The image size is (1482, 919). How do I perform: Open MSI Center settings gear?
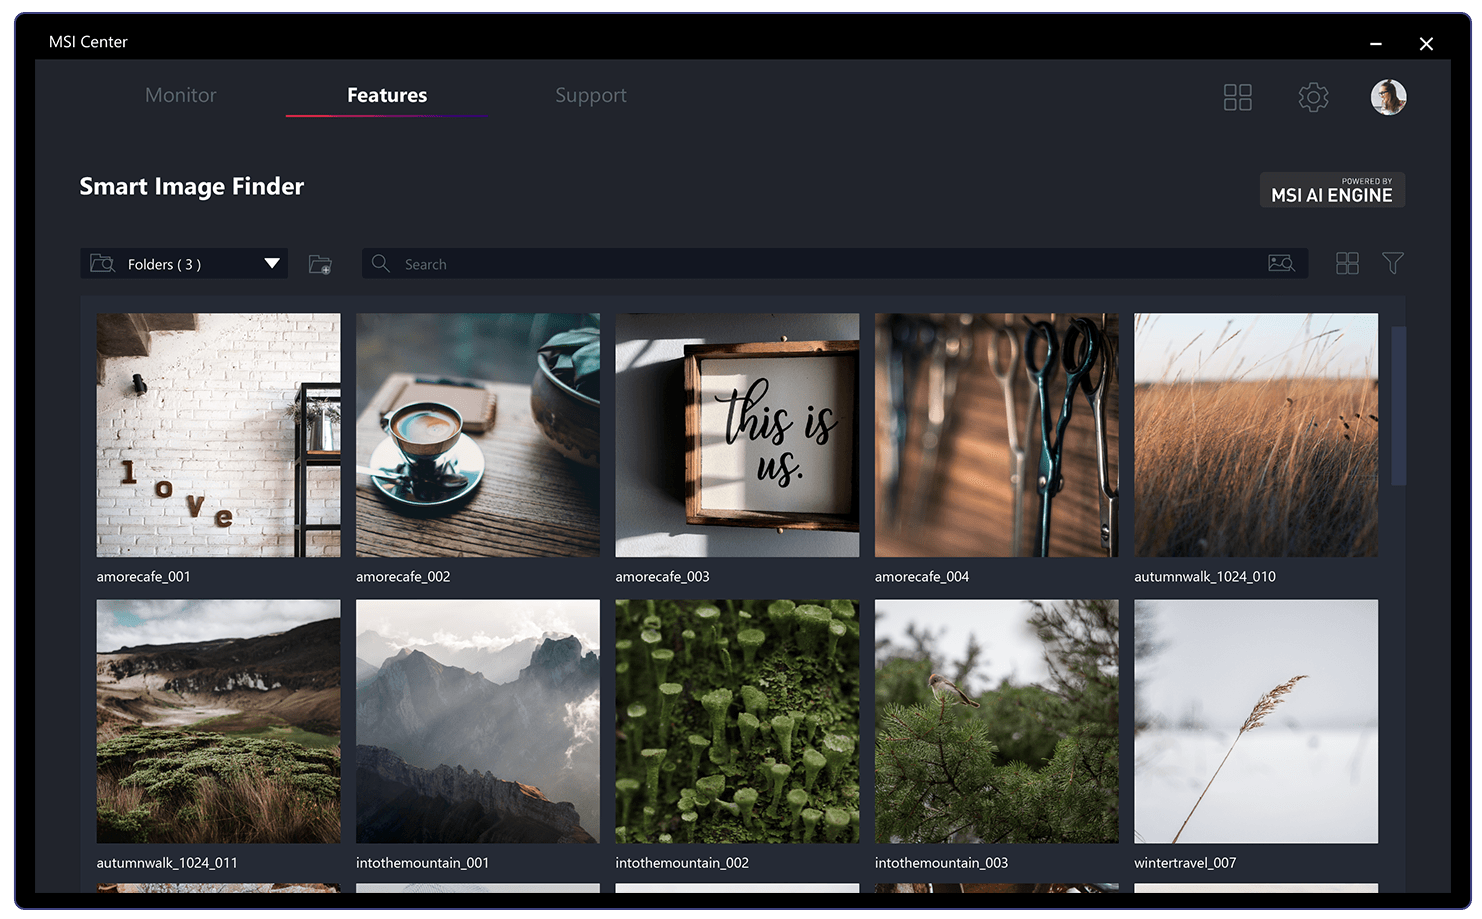(1313, 97)
